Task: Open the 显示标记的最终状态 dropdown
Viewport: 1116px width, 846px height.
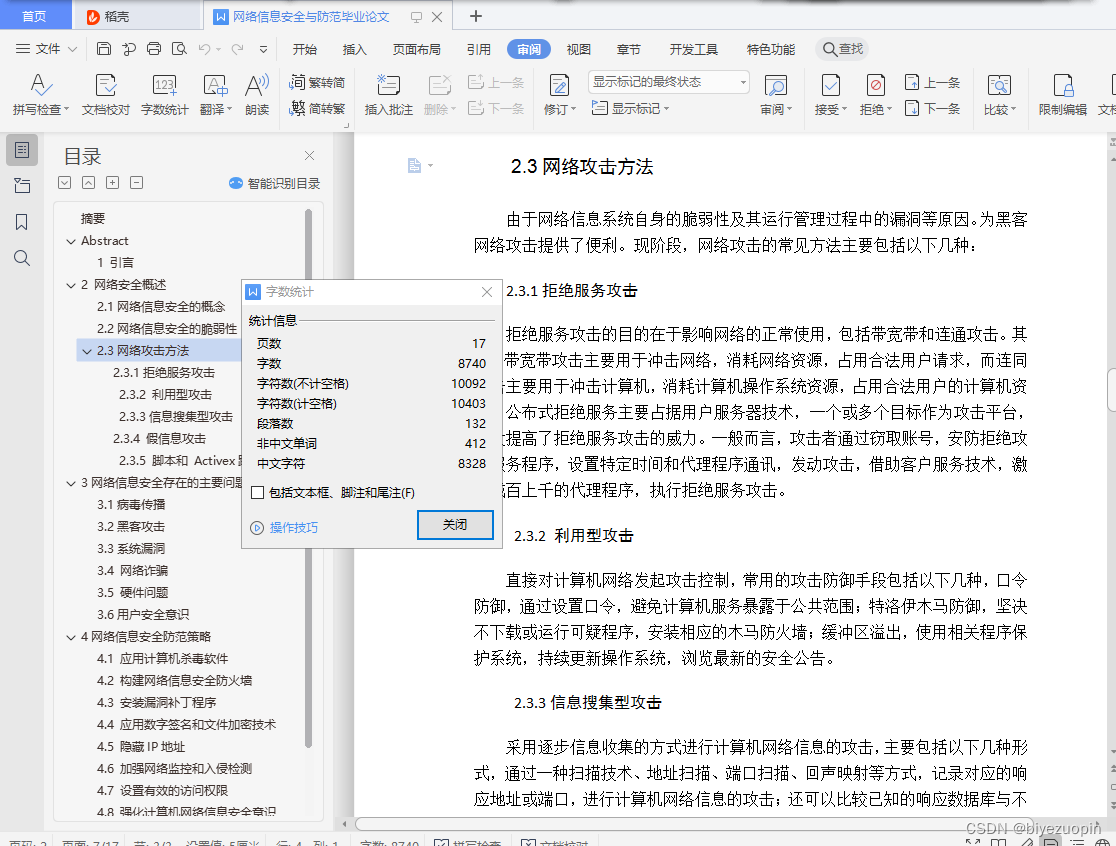Action: (743, 81)
